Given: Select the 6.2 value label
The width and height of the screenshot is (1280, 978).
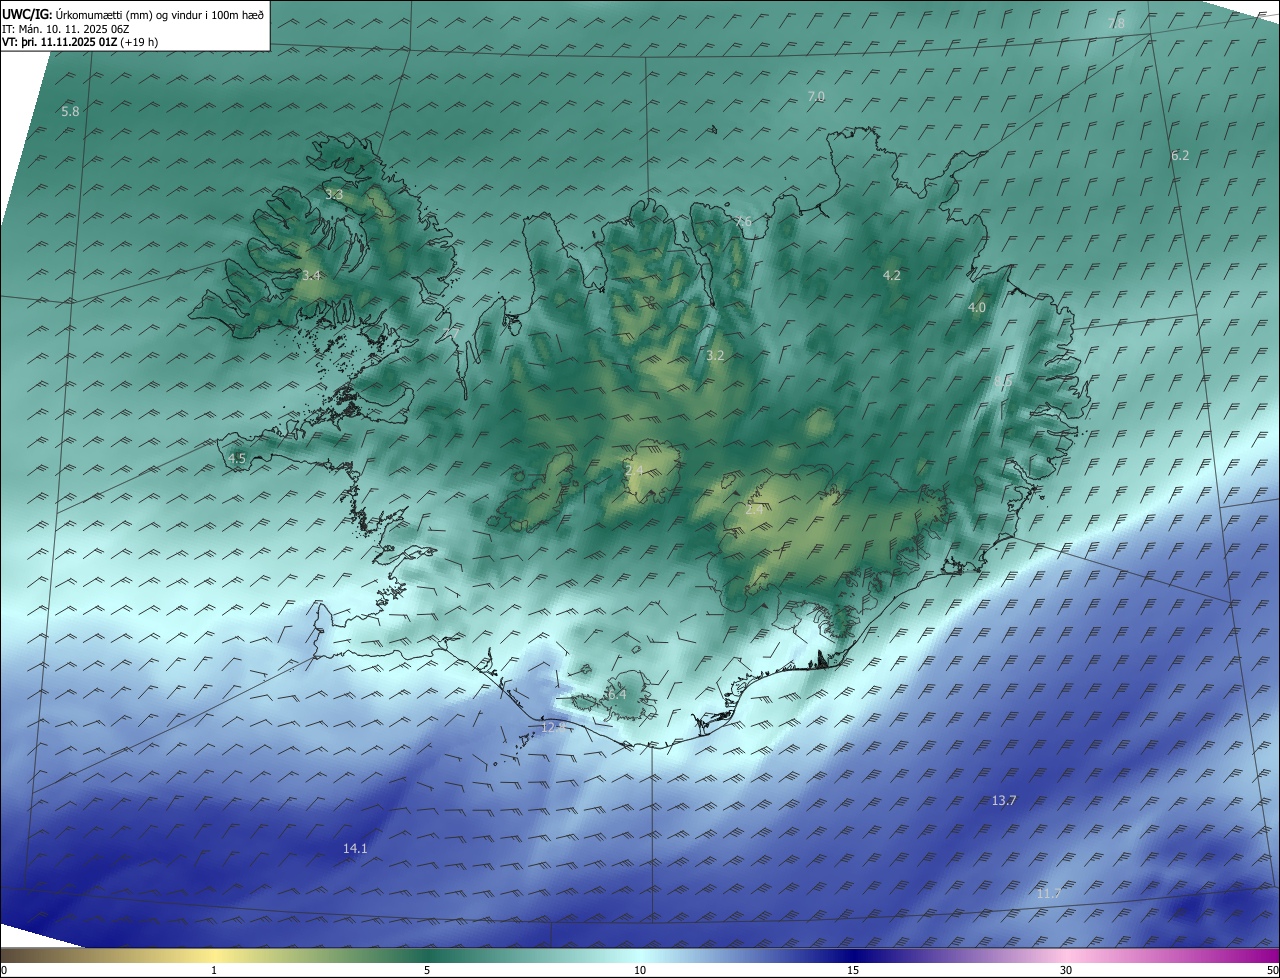Looking at the screenshot, I should (1180, 156).
